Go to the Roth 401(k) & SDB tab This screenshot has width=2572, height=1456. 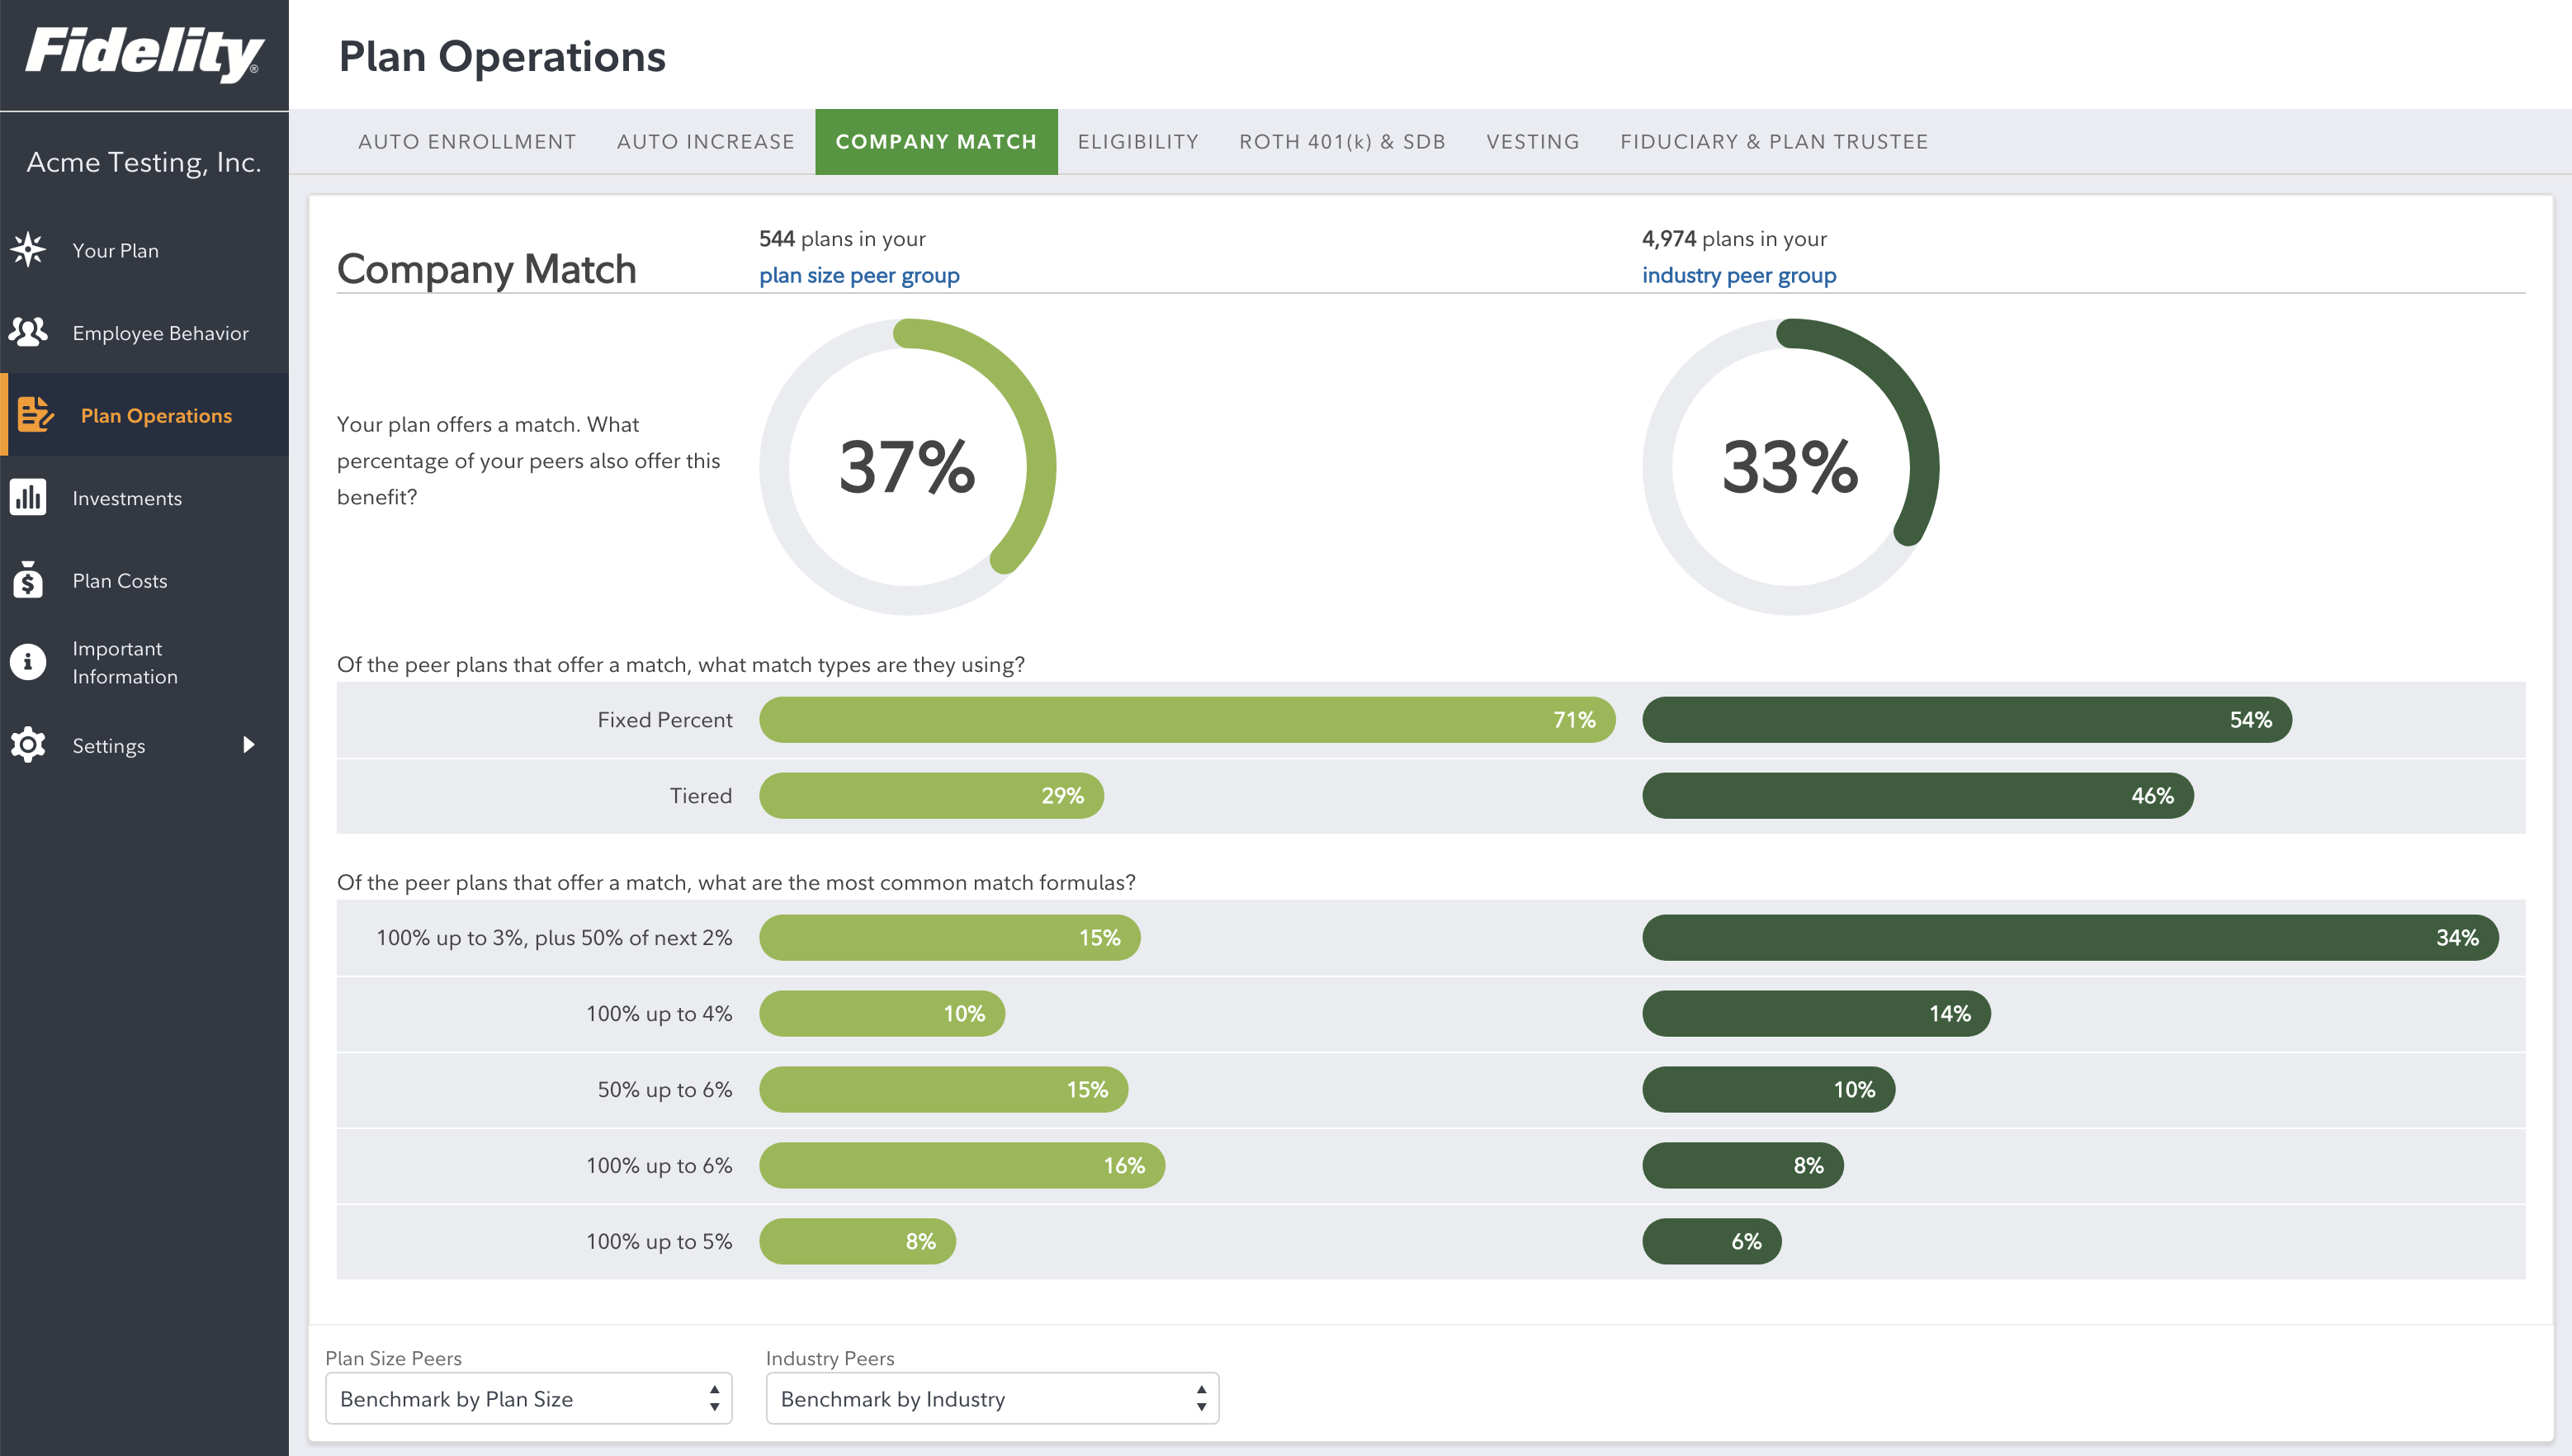[x=1342, y=142]
